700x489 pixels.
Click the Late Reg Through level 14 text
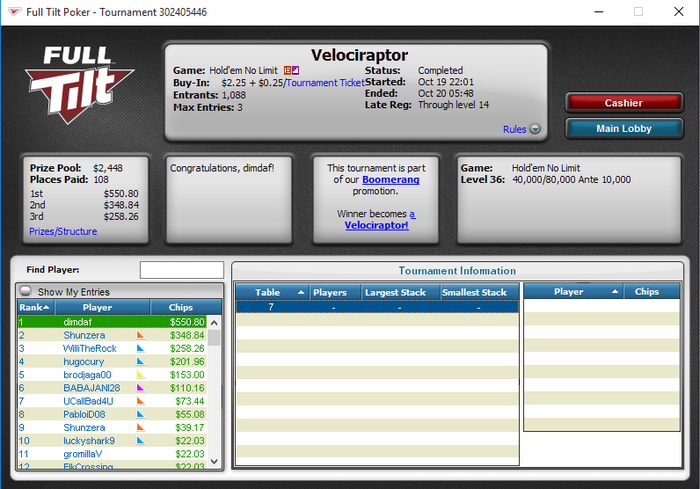(x=427, y=104)
